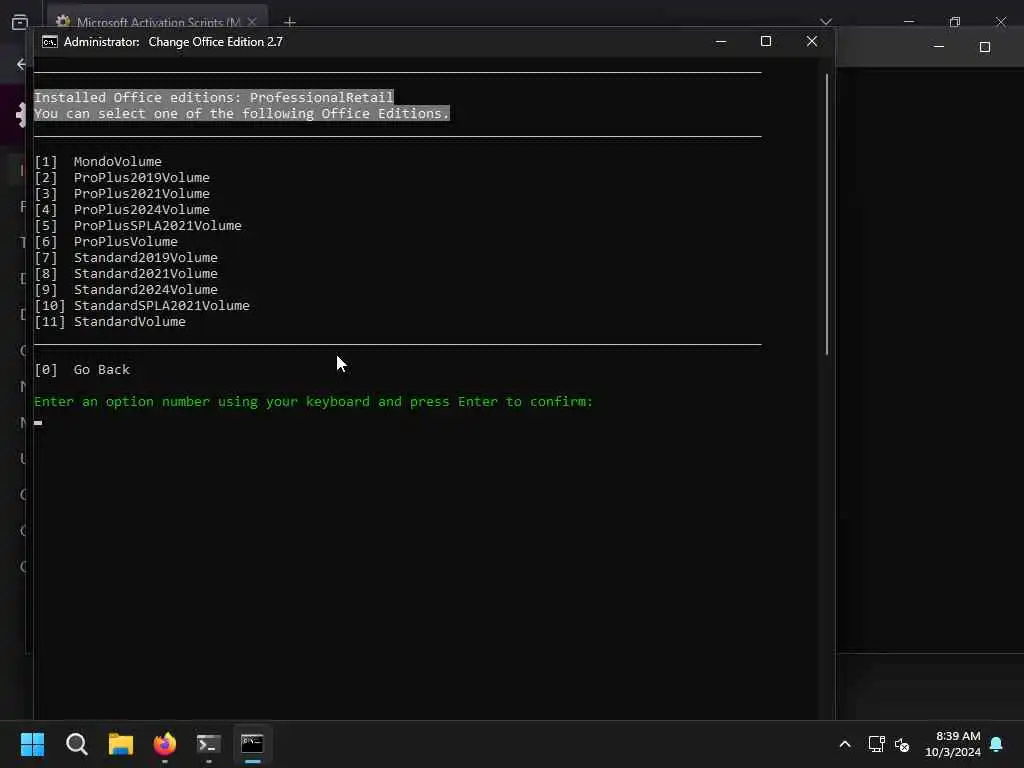Click ProPlusSPLA2021Volume option text
Image resolution: width=1024 pixels, height=768 pixels.
157,225
